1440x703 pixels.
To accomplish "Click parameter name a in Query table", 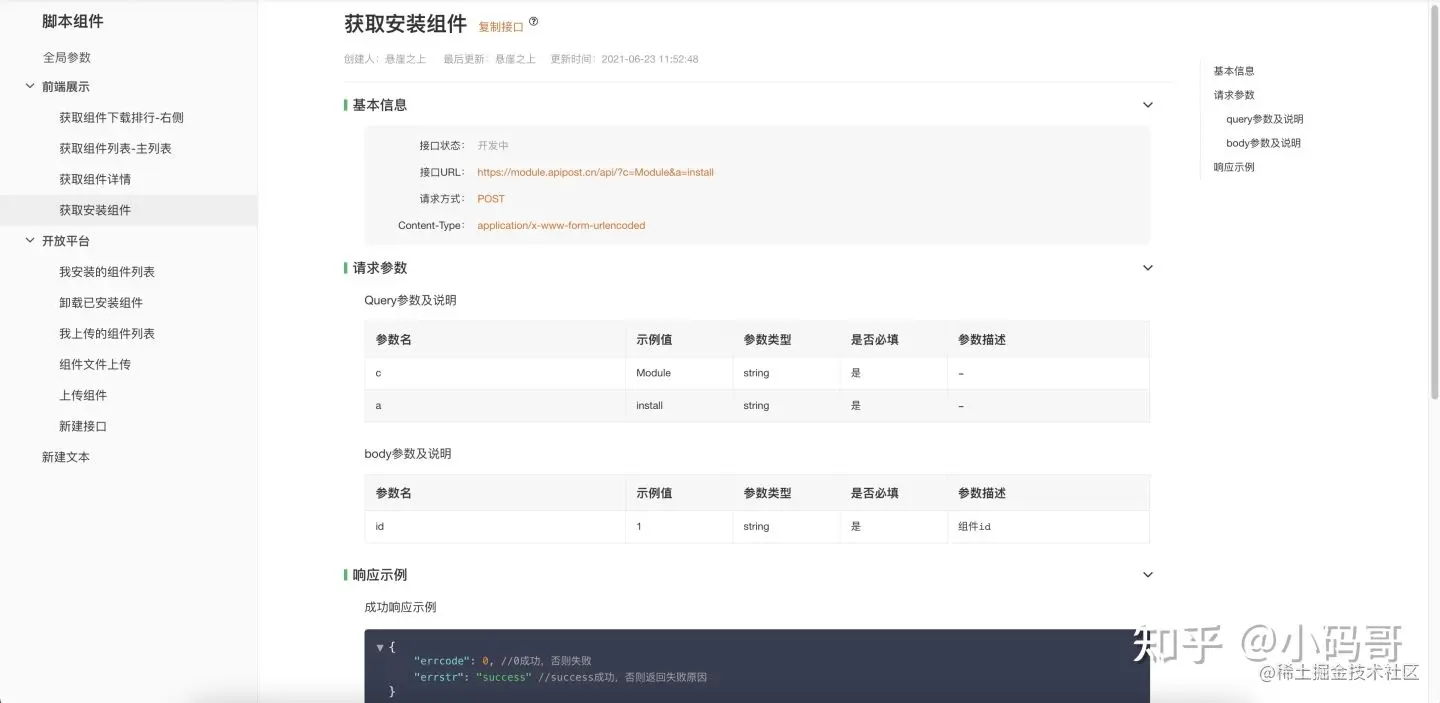I will point(378,406).
